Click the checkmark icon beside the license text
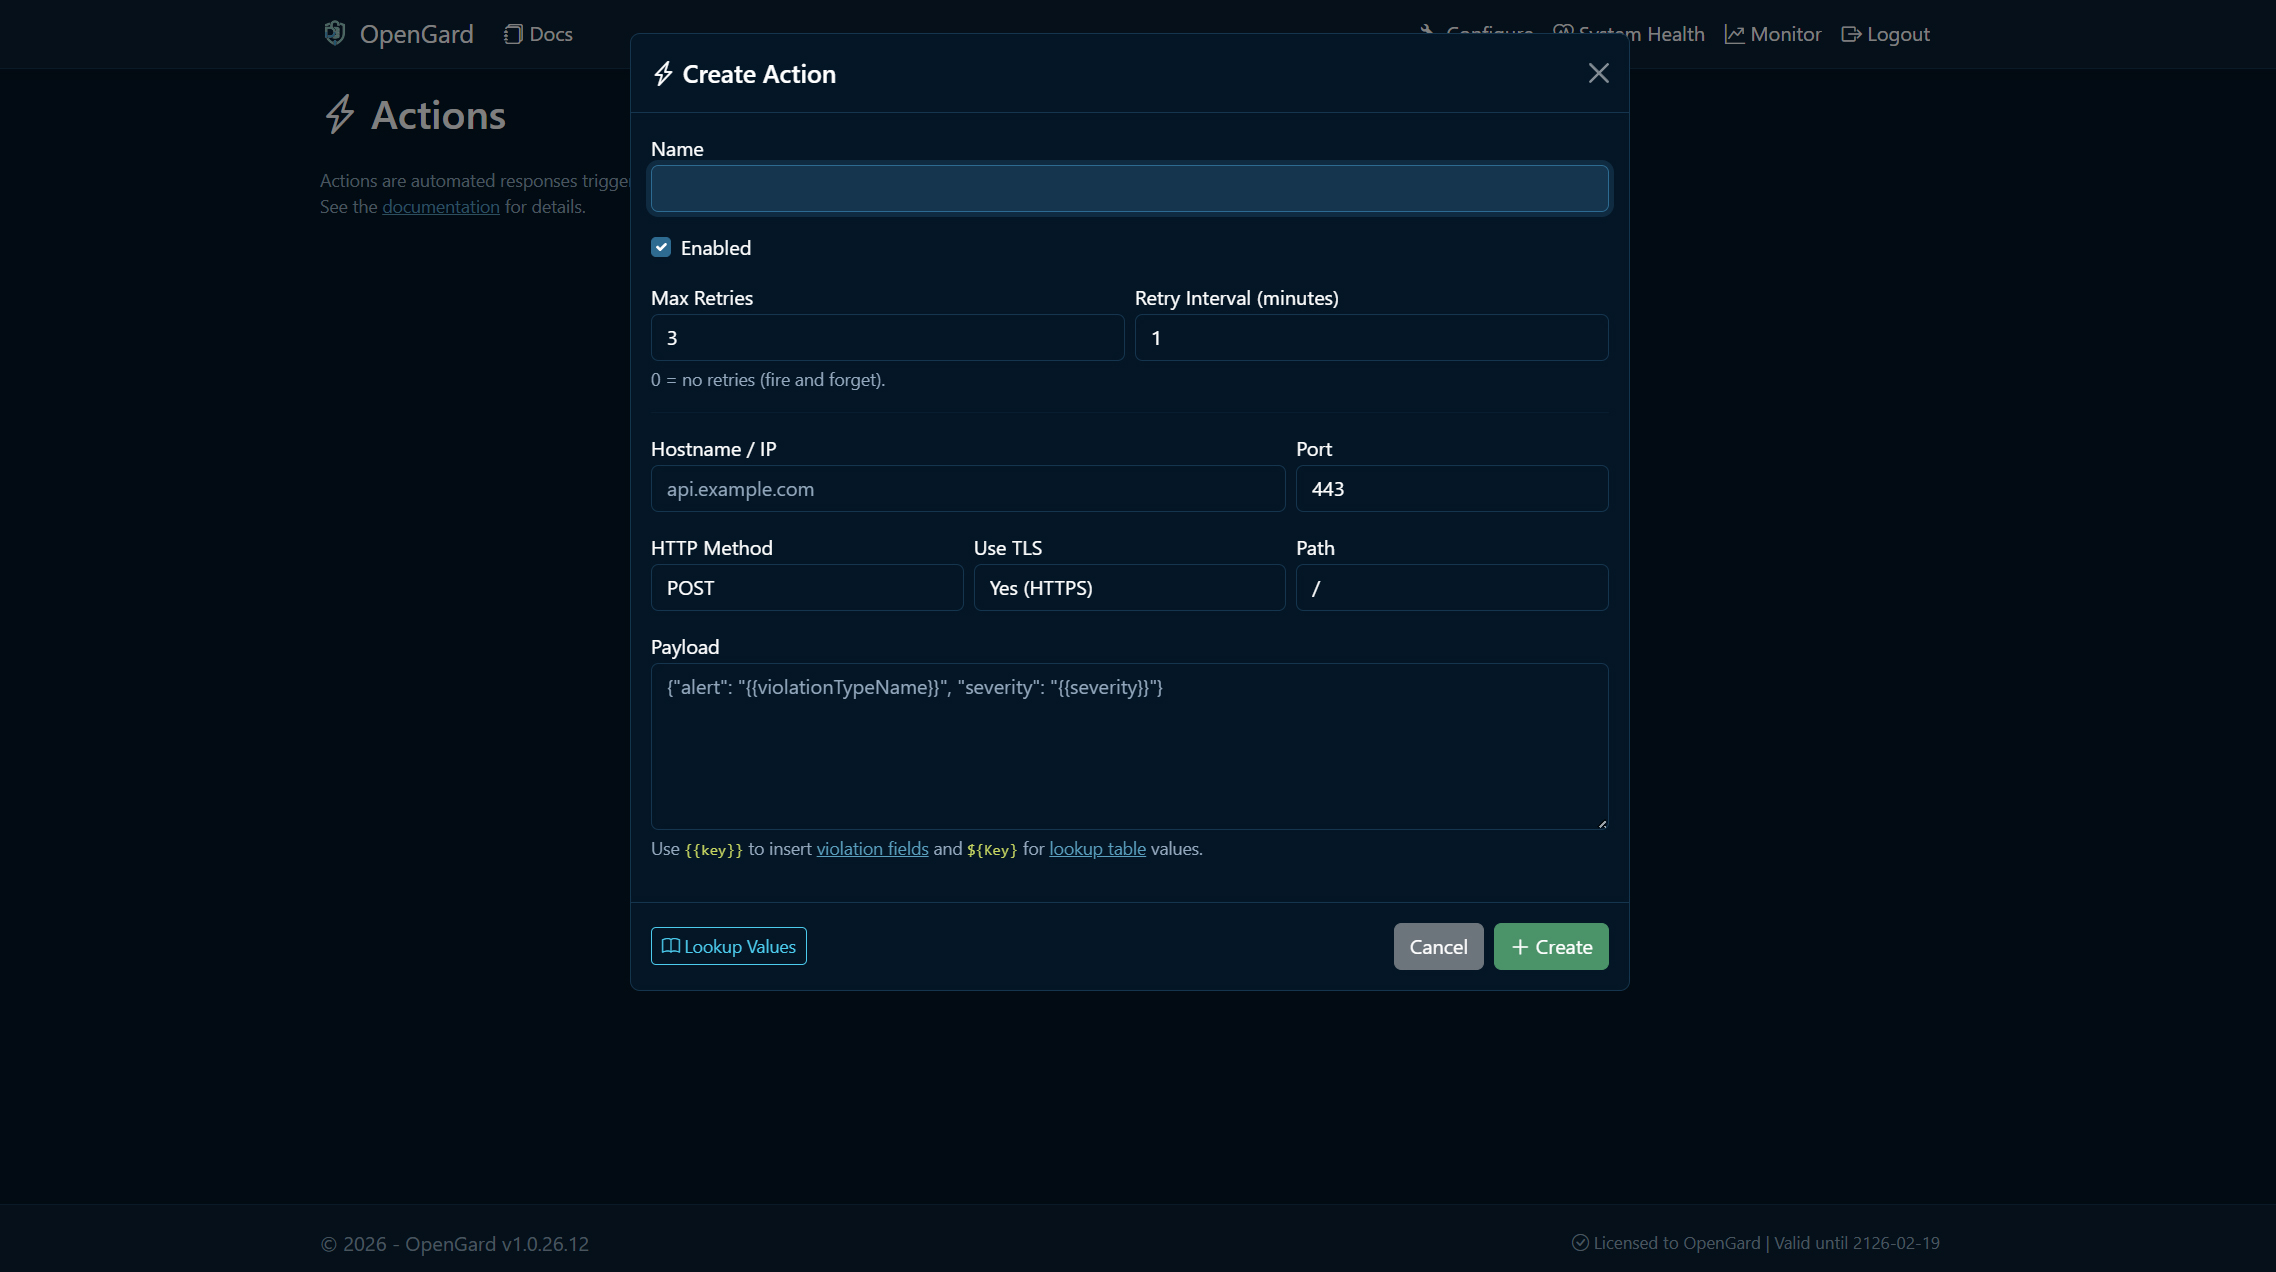The height and width of the screenshot is (1272, 2276). pos(1581,1242)
